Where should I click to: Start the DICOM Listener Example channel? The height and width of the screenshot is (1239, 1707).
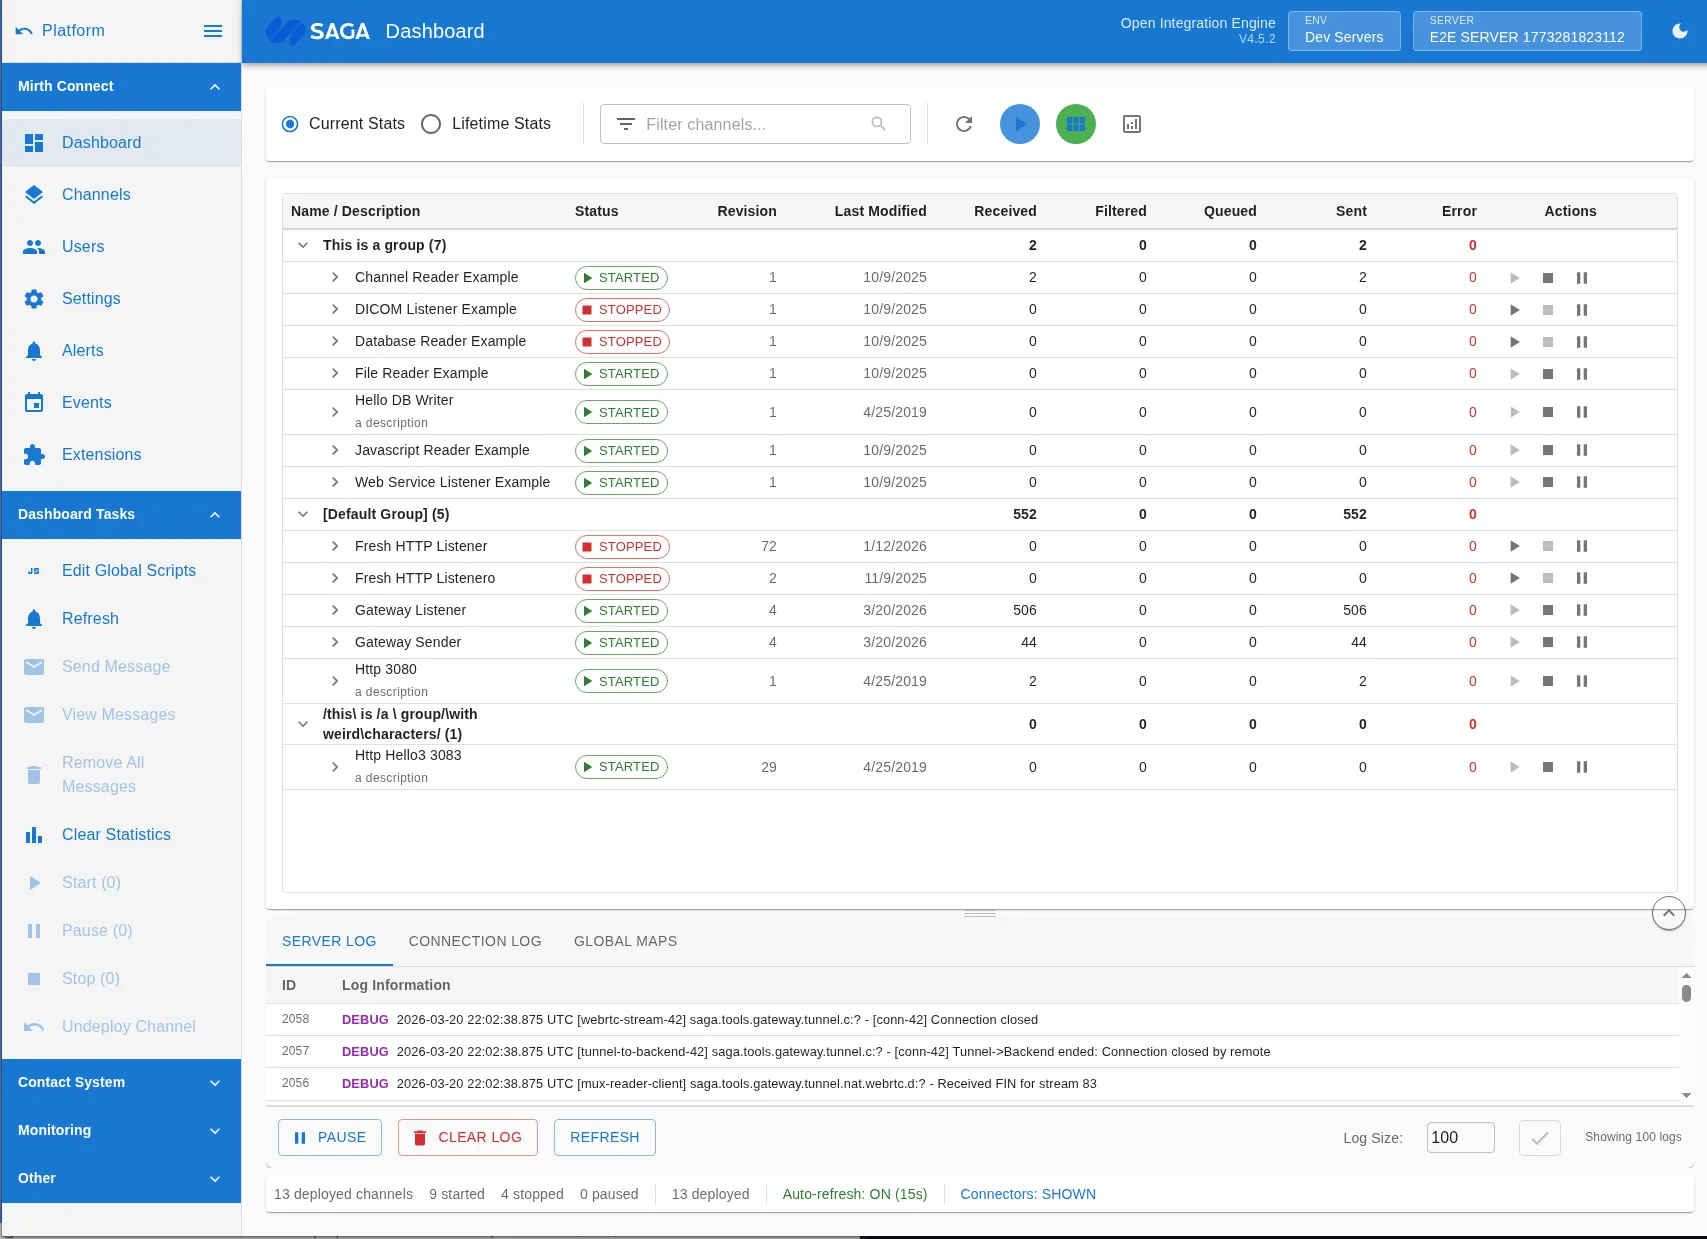[x=1514, y=309]
